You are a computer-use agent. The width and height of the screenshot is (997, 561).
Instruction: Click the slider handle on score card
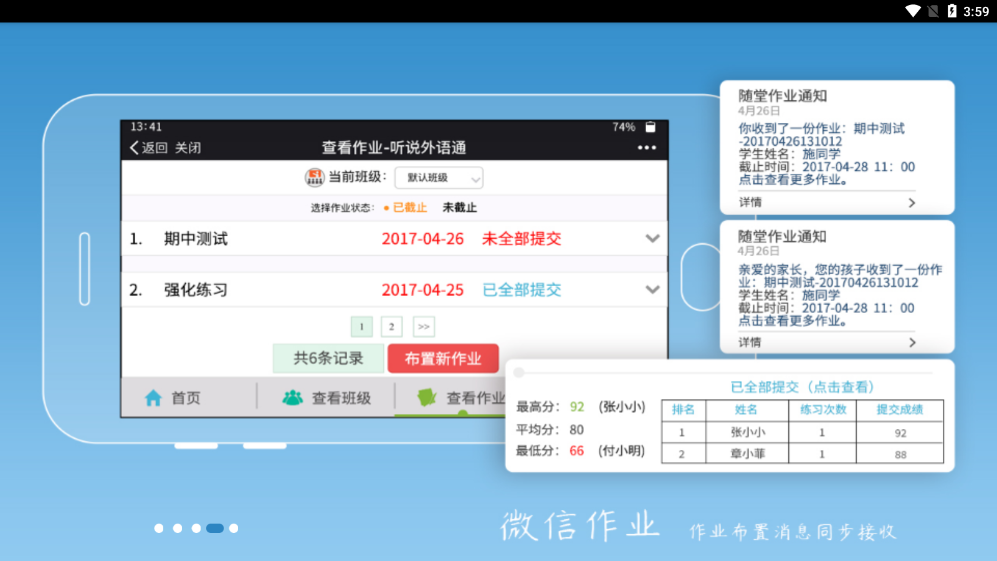pyautogui.click(x=518, y=373)
